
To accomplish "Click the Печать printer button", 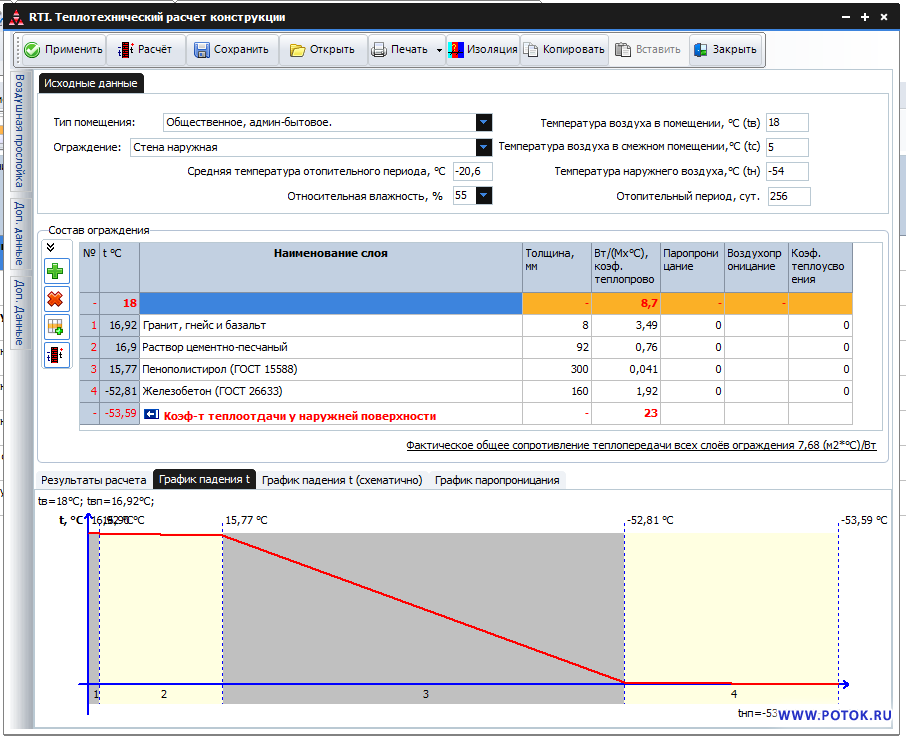I will (x=400, y=50).
